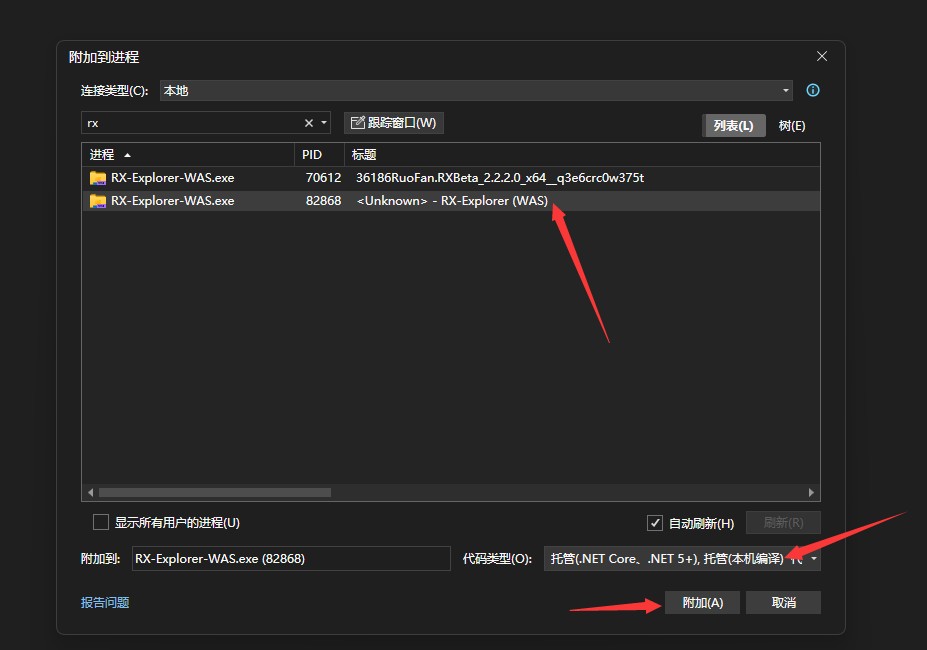Select RX-Explorer-WAS.exe process with PID 70612
Viewport: 927px width, 650px height.
click(x=450, y=178)
